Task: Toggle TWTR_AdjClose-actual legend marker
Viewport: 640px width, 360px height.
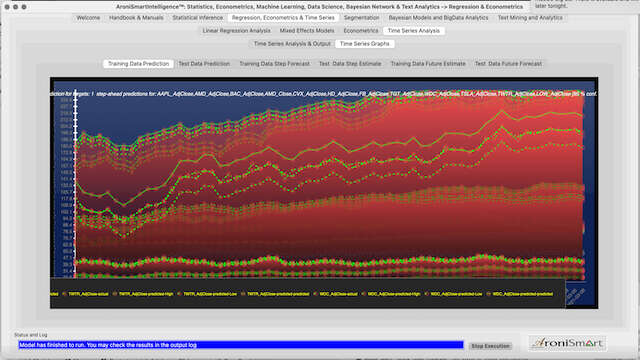Action: click(x=64, y=294)
